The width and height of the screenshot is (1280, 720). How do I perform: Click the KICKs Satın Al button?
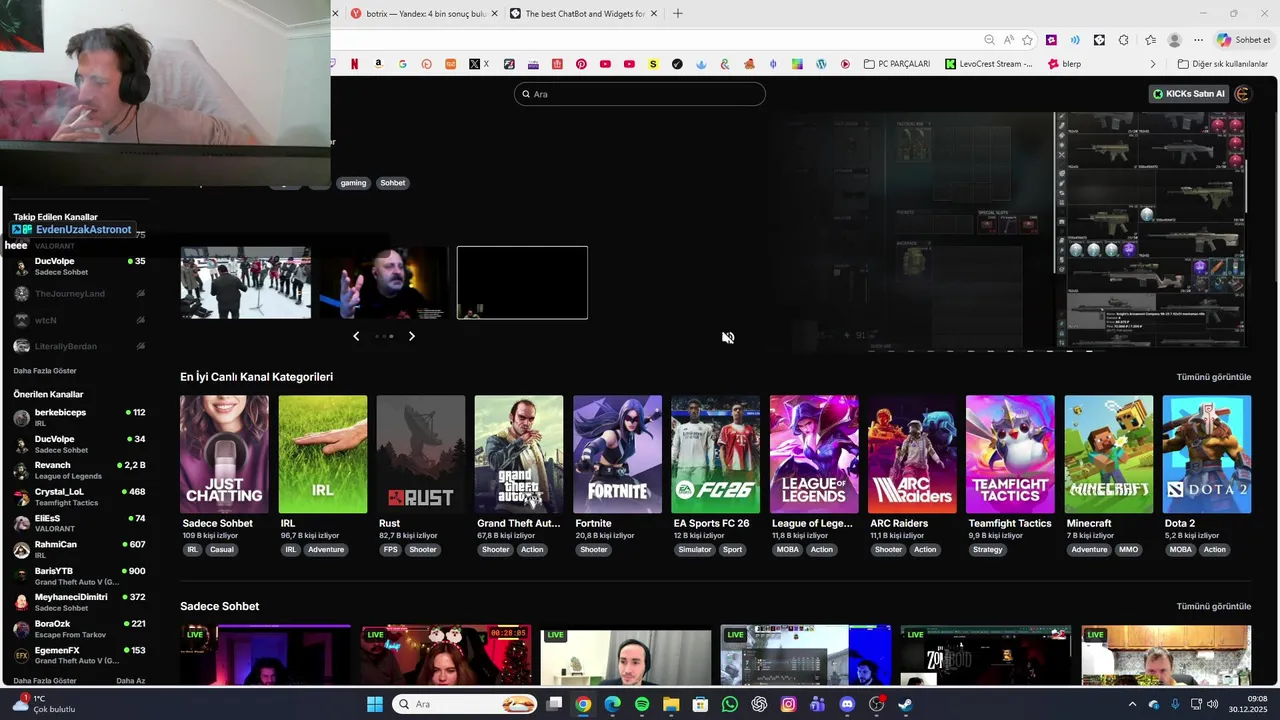1188,94
